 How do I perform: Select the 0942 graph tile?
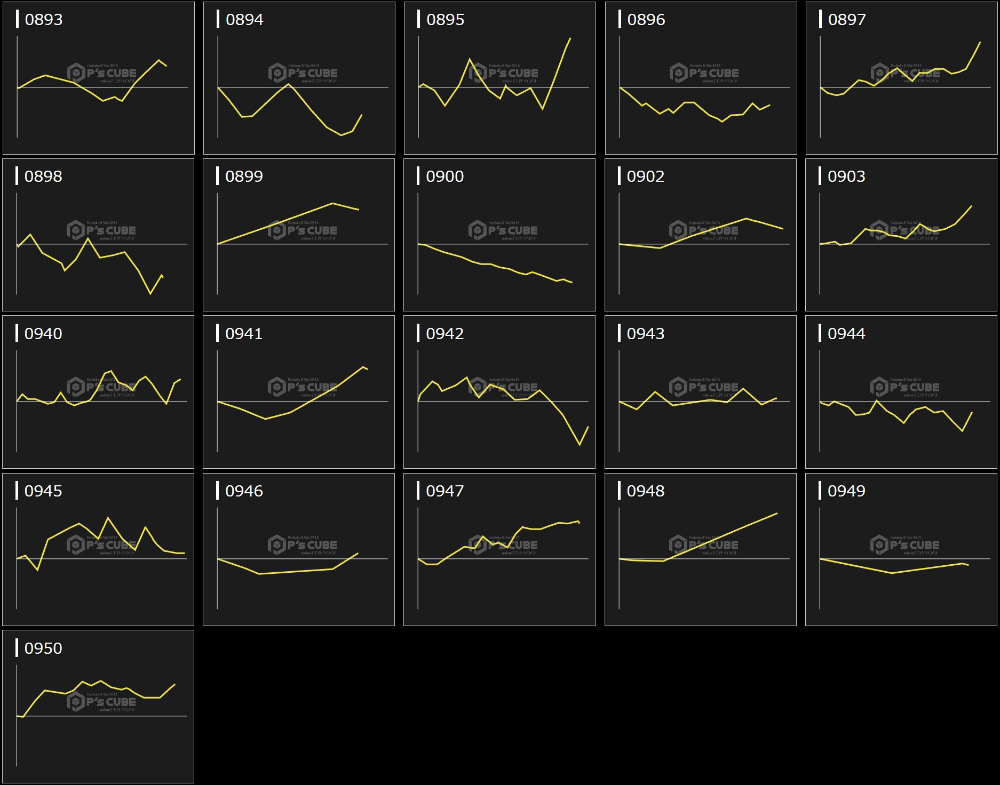point(500,392)
